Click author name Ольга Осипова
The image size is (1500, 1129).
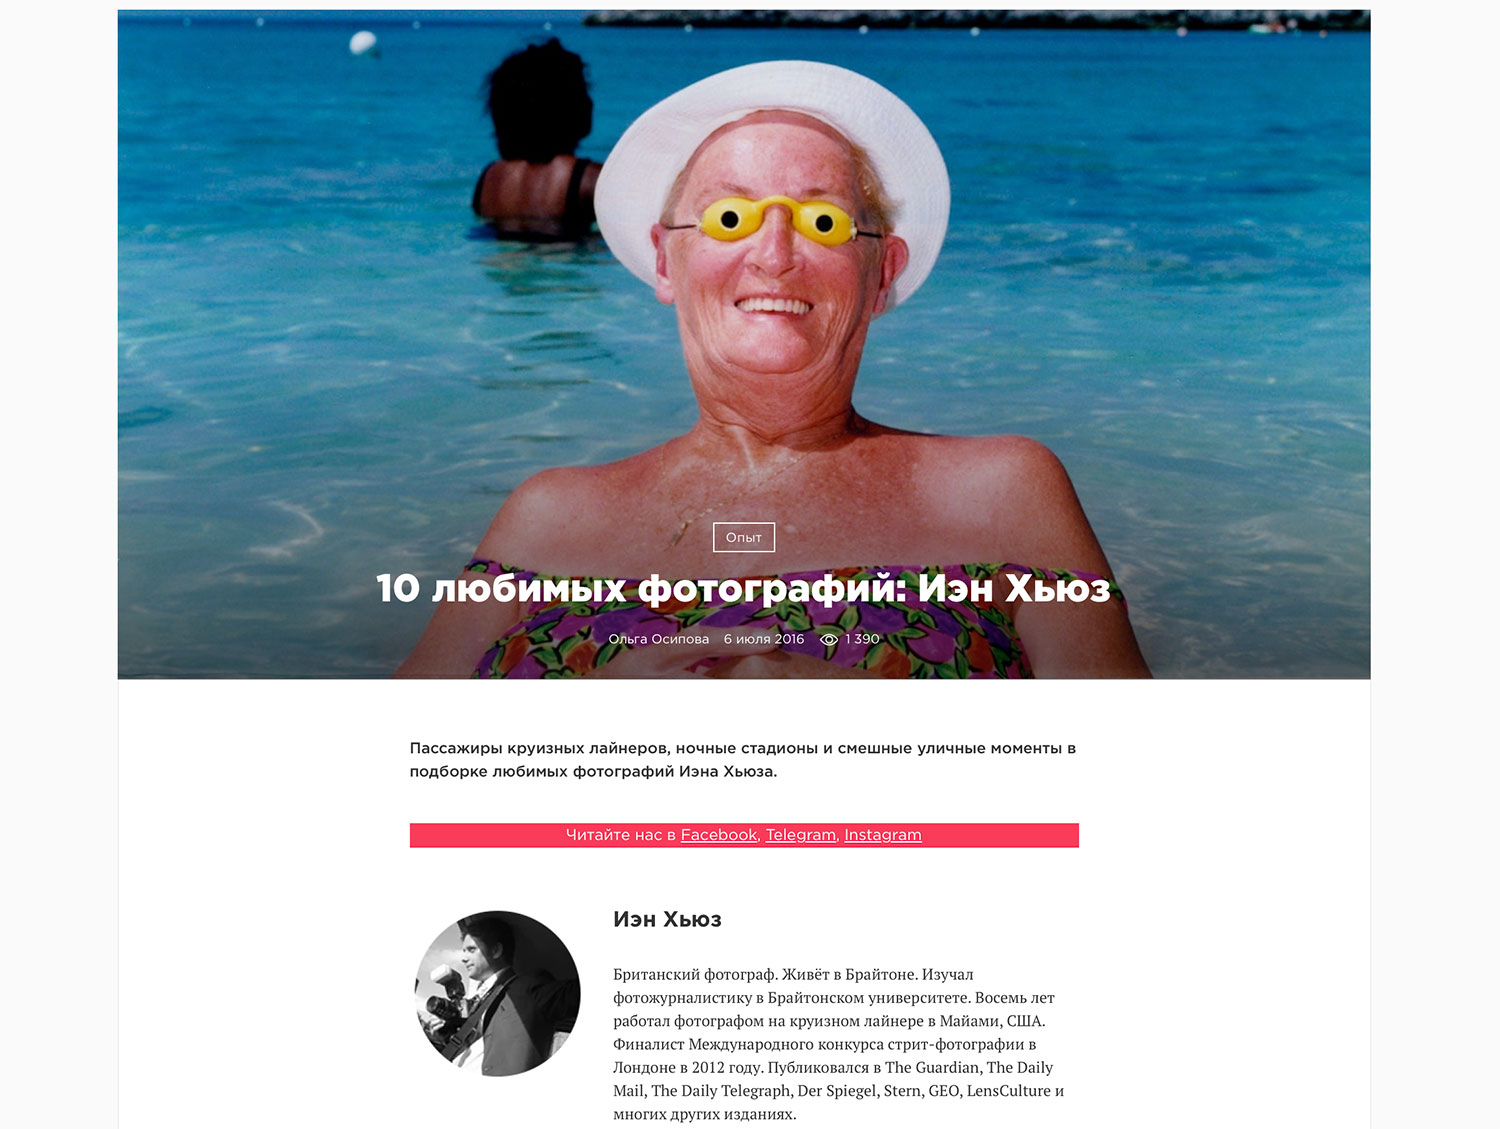658,639
